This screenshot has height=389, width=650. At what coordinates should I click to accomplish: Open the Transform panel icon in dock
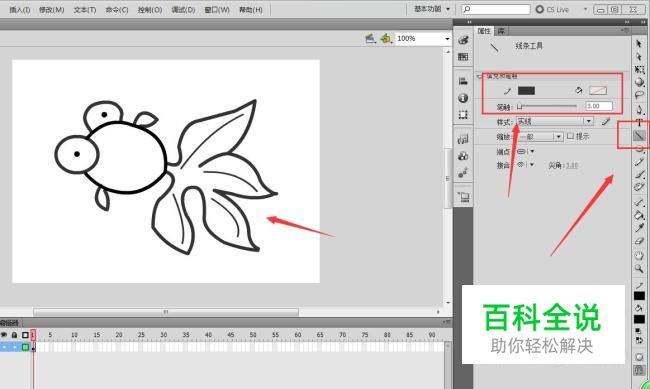(463, 114)
